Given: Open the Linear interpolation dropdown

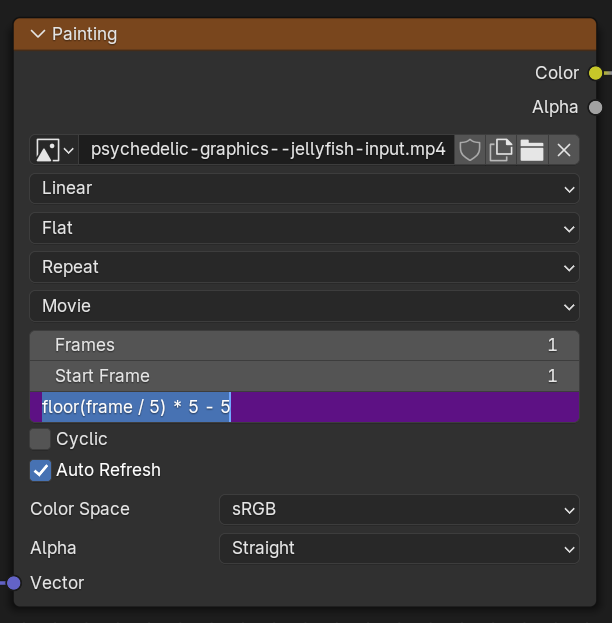Looking at the screenshot, I should click(304, 188).
